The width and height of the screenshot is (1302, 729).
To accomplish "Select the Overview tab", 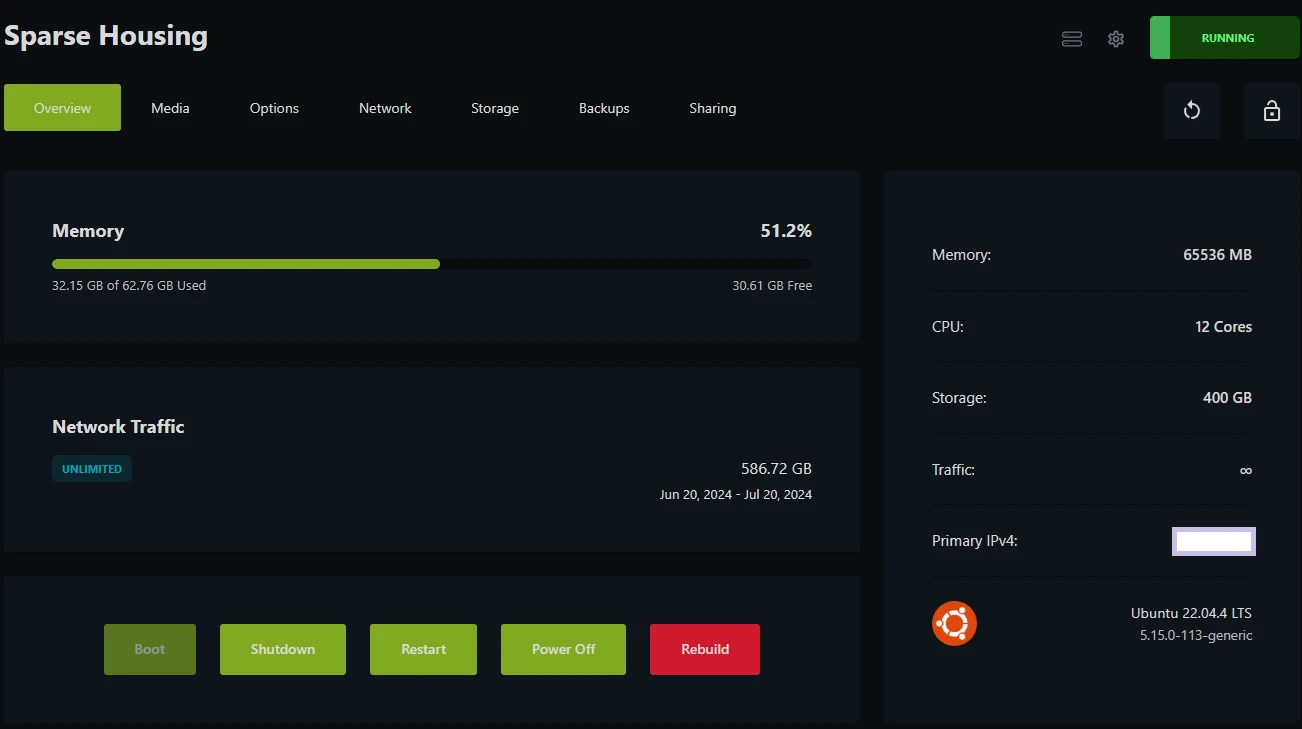I will (62, 108).
